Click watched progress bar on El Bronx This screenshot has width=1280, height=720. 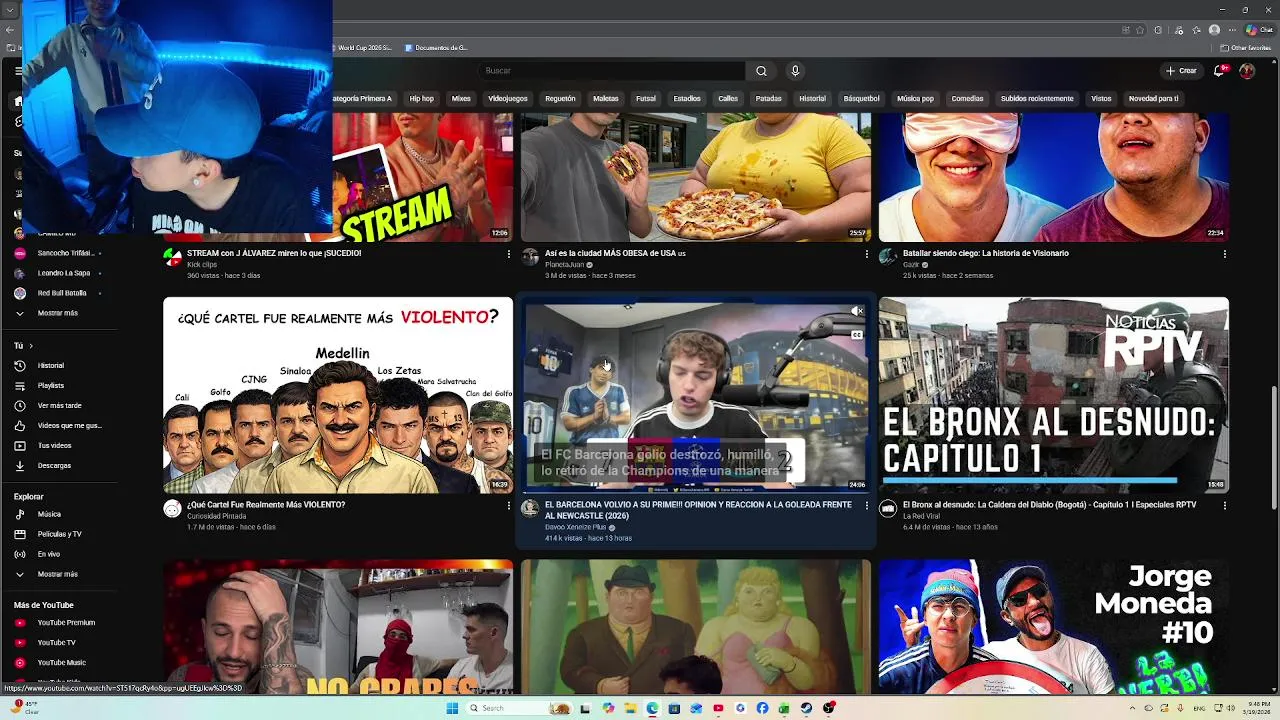click(x=1028, y=480)
